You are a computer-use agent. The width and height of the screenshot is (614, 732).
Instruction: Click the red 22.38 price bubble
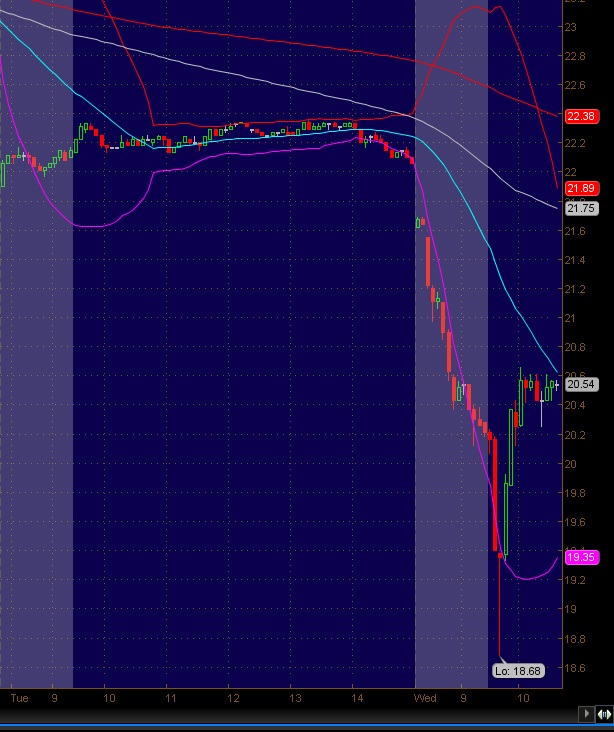coord(580,116)
